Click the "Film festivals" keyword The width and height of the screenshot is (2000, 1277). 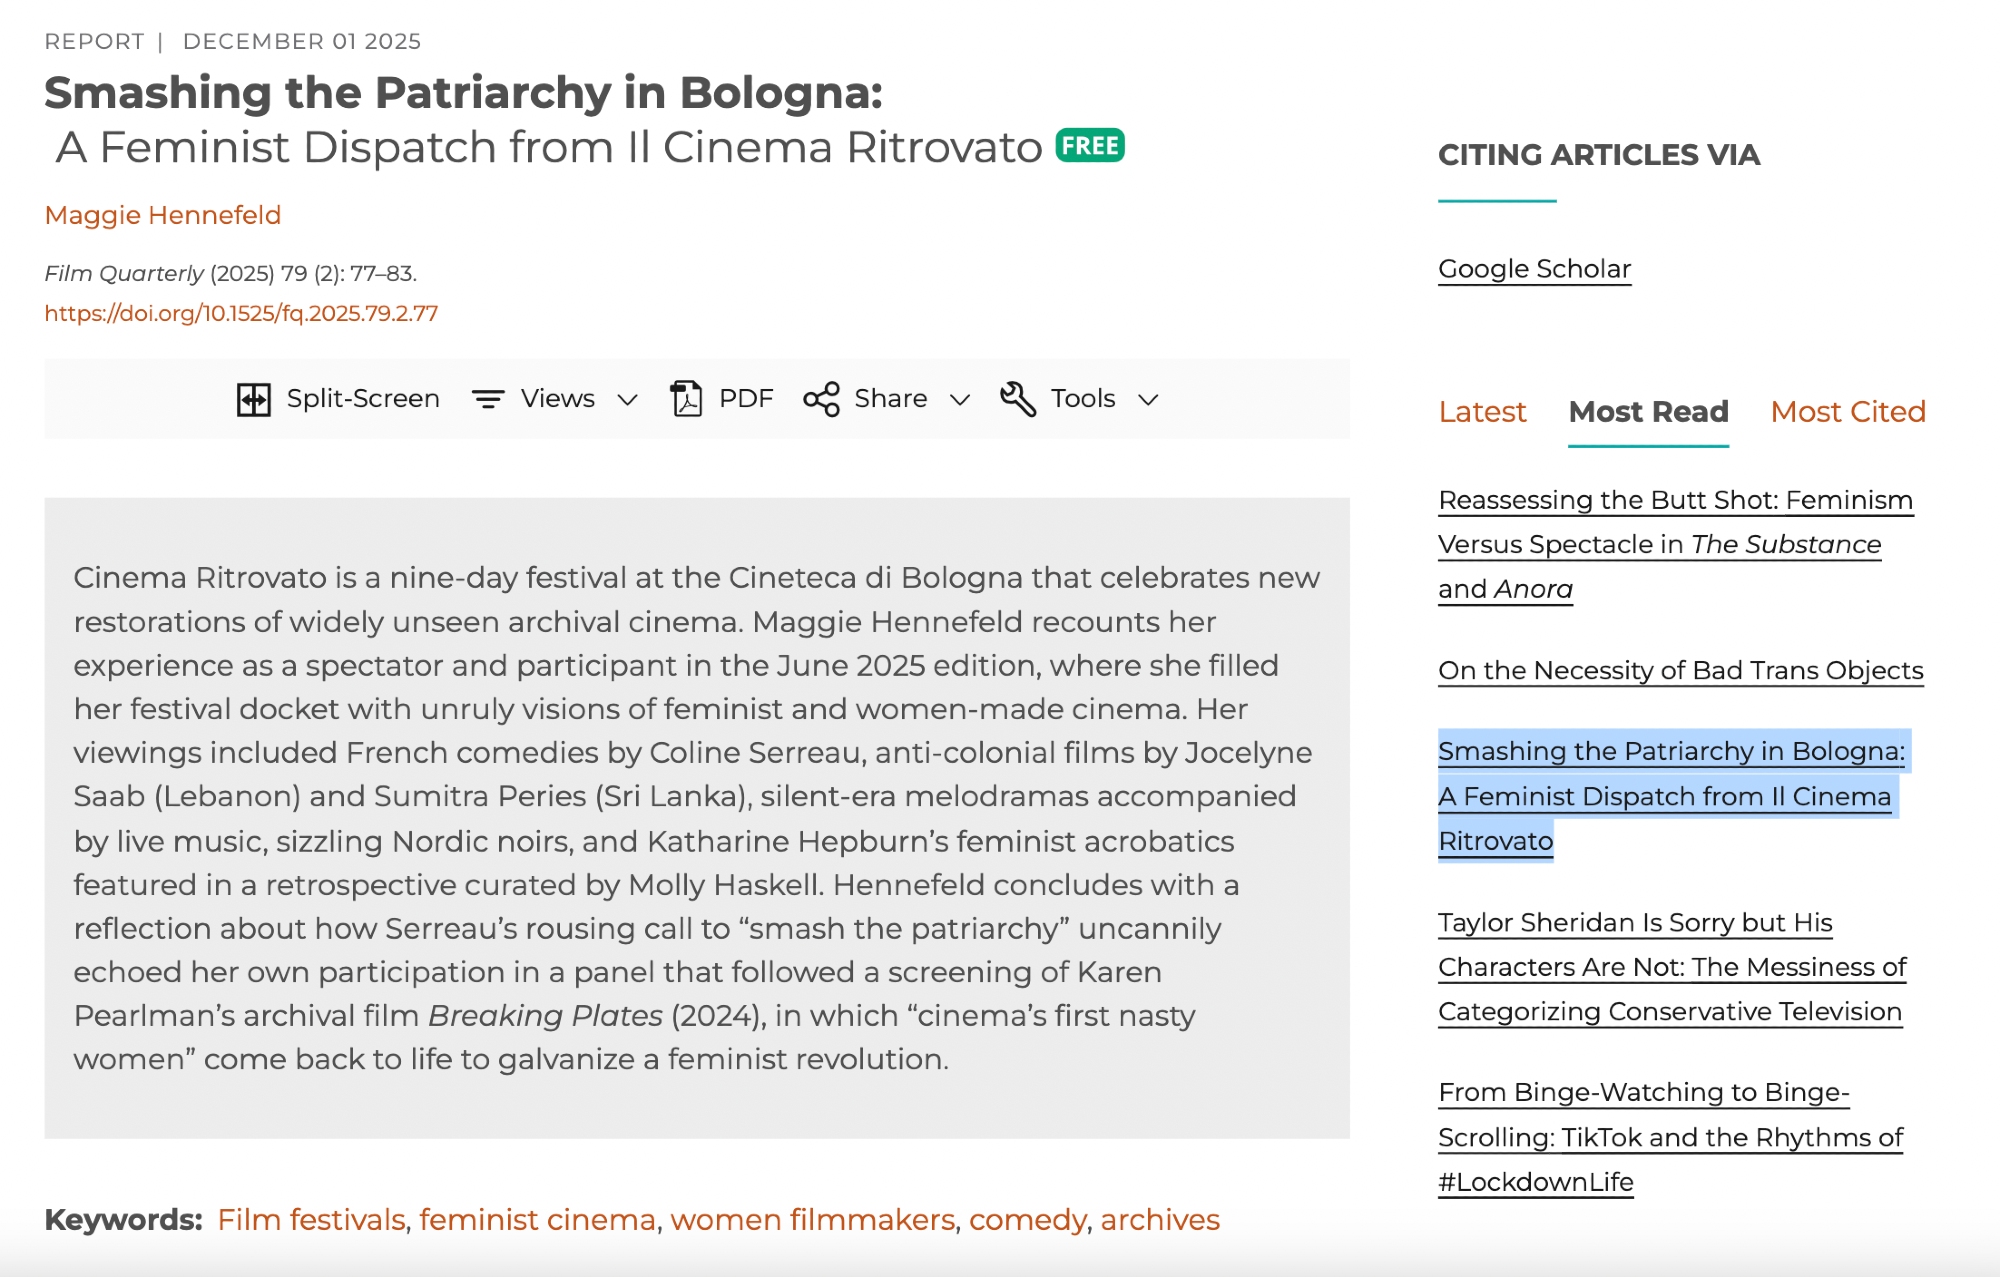pos(311,1220)
